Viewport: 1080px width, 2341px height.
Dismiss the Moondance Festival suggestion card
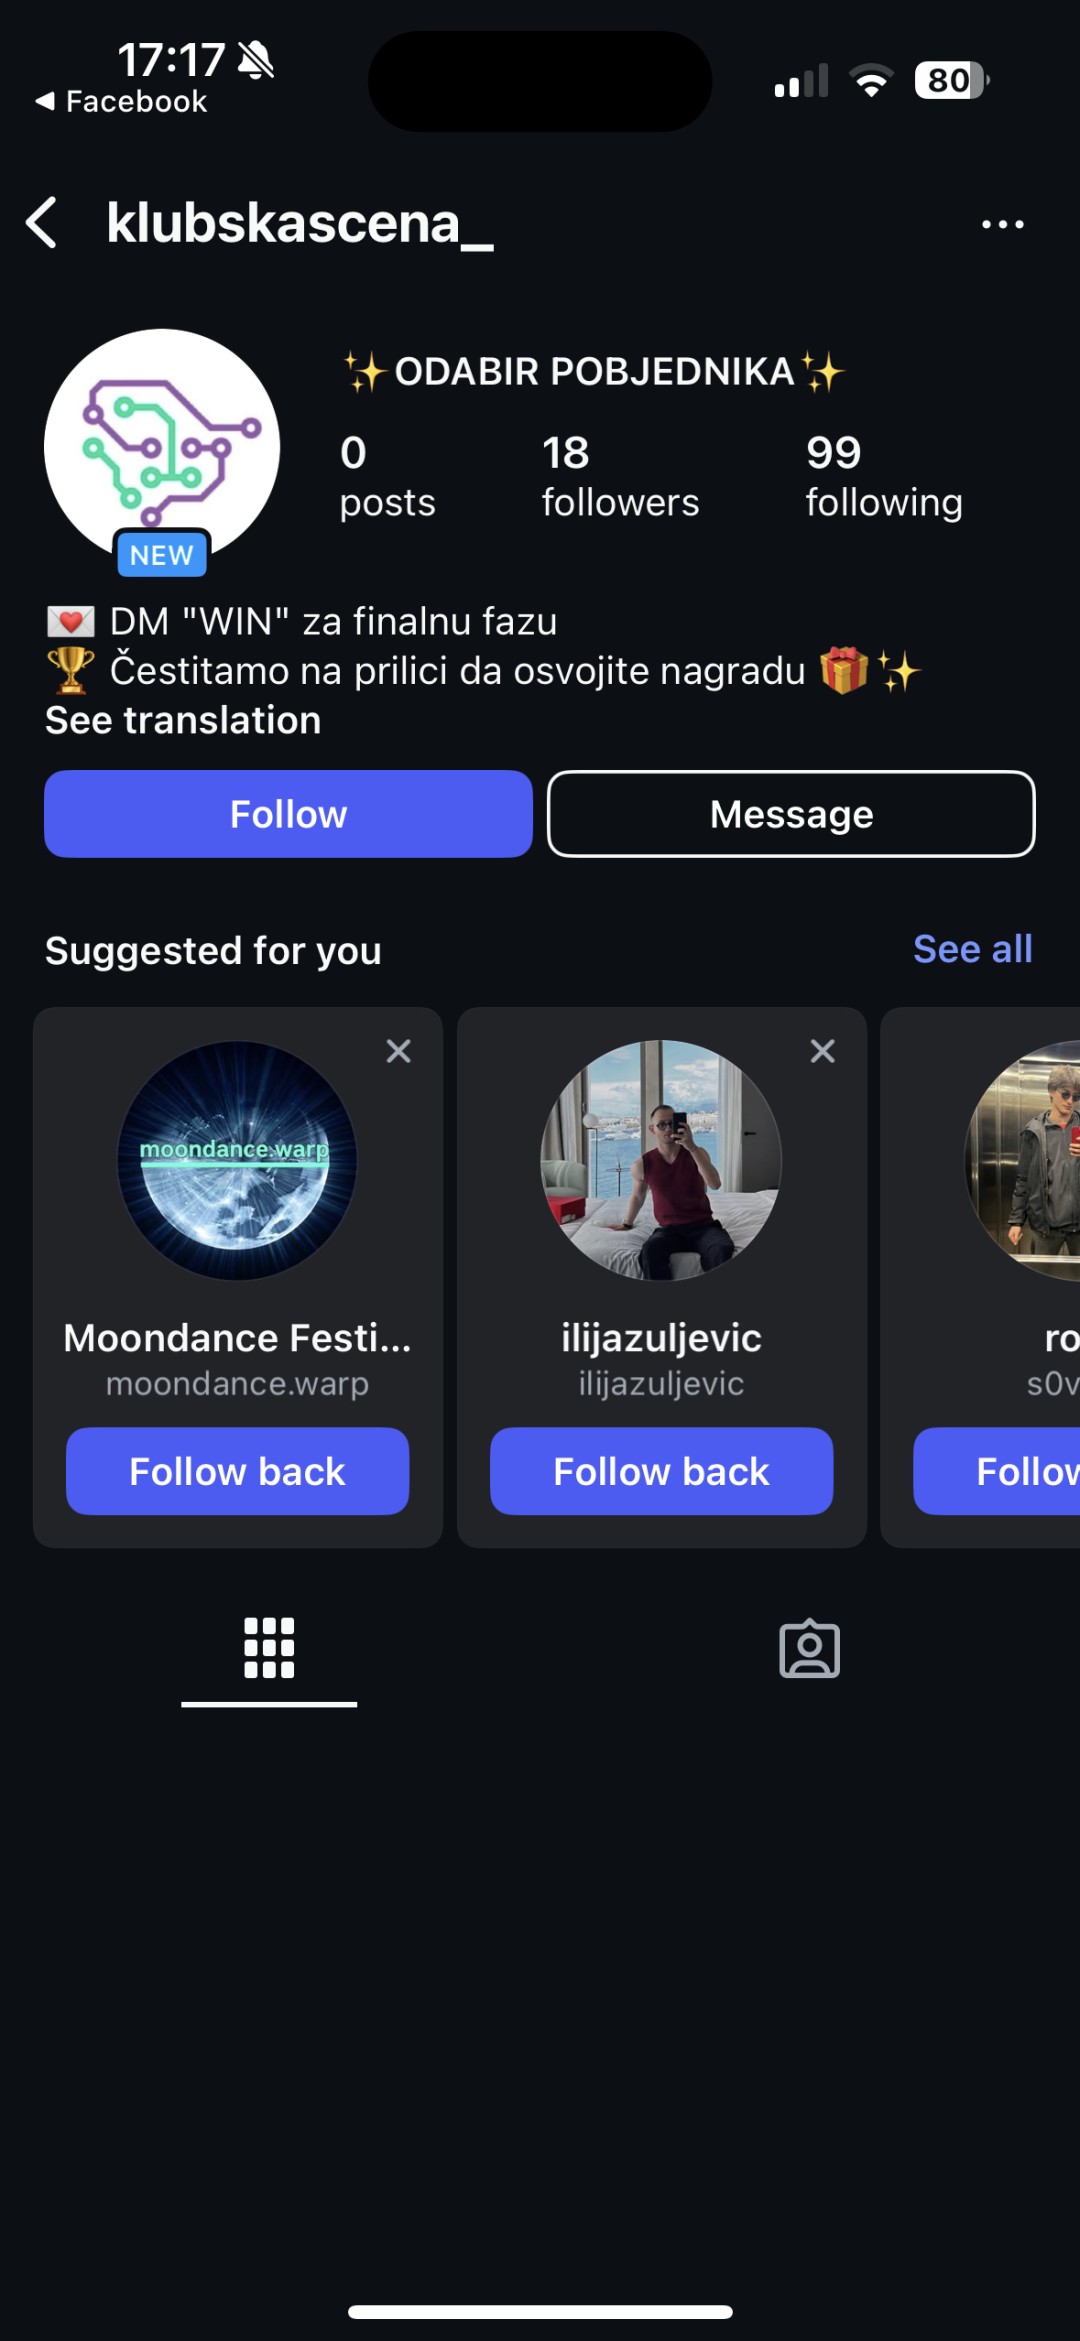[x=398, y=1051]
